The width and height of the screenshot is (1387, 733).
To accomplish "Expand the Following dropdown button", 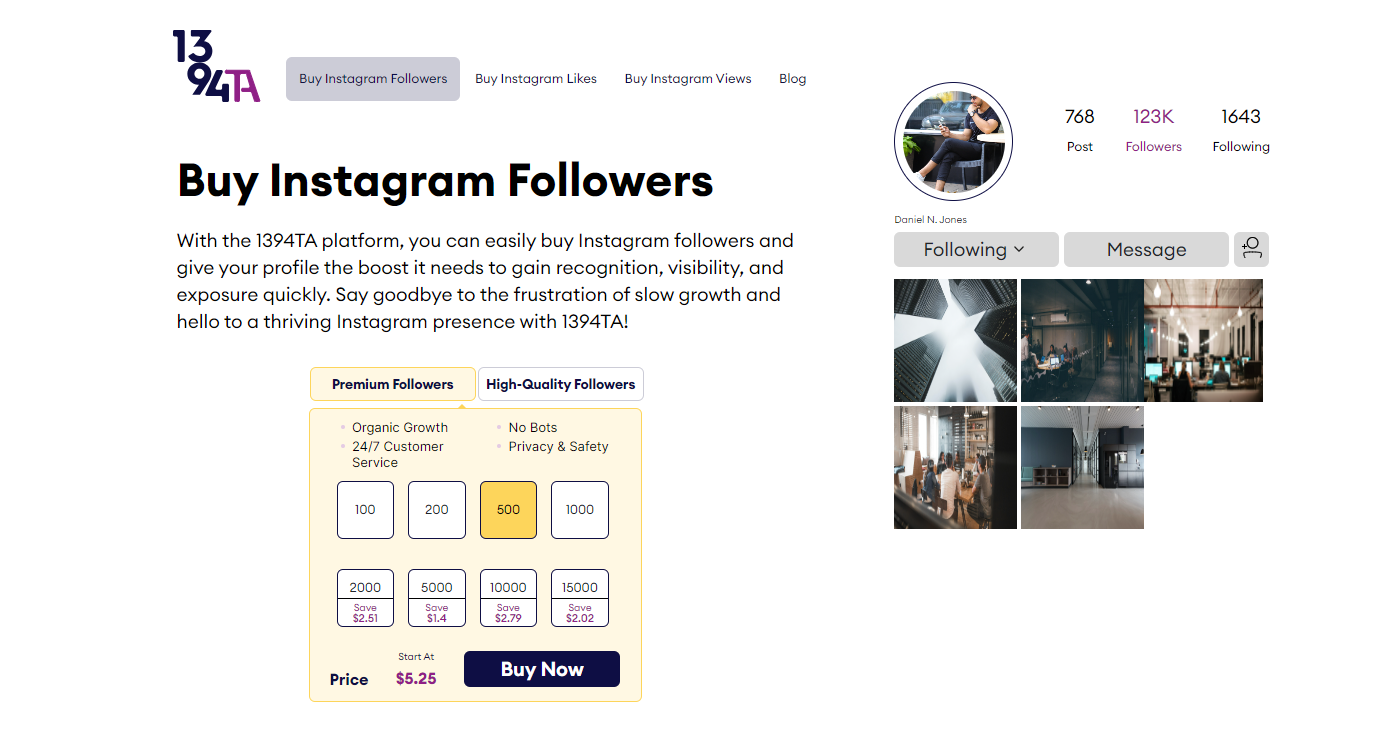I will [x=975, y=250].
